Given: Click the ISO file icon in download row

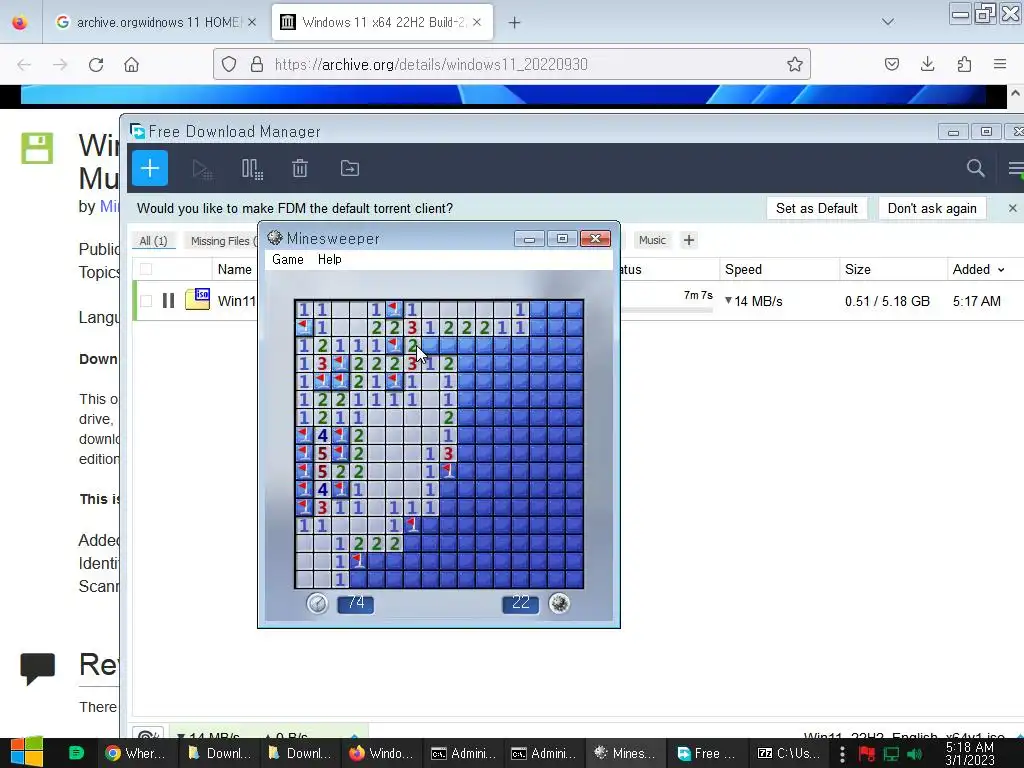Looking at the screenshot, I should pos(197,299).
